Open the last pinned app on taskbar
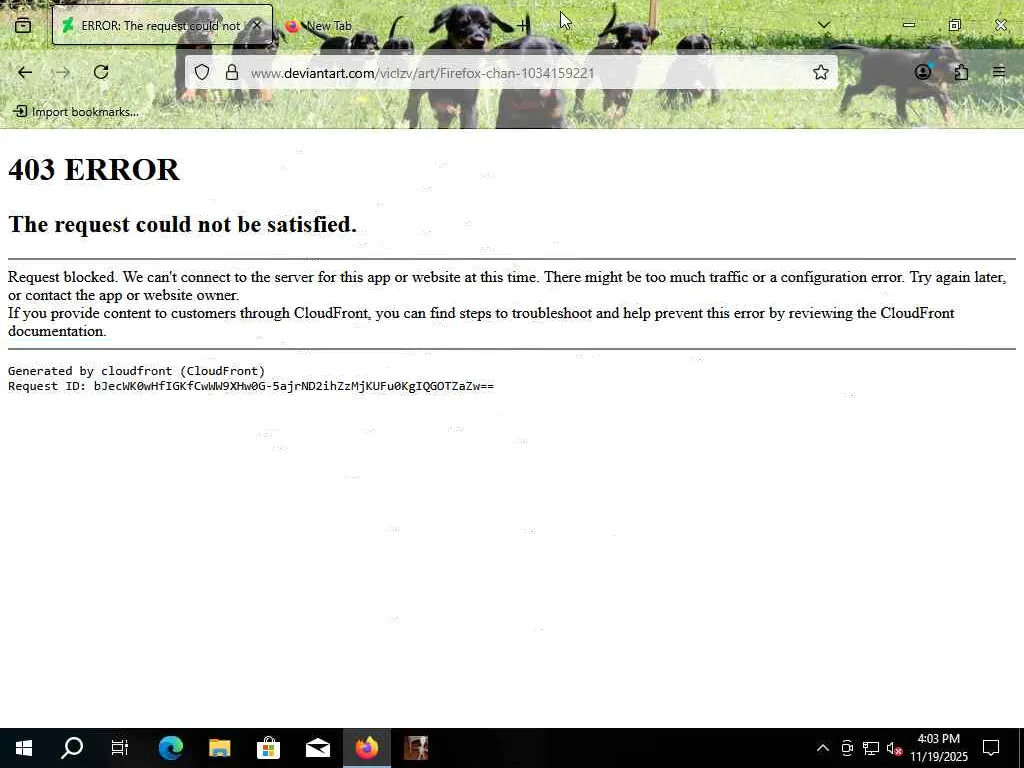The width and height of the screenshot is (1024, 768). (x=415, y=748)
